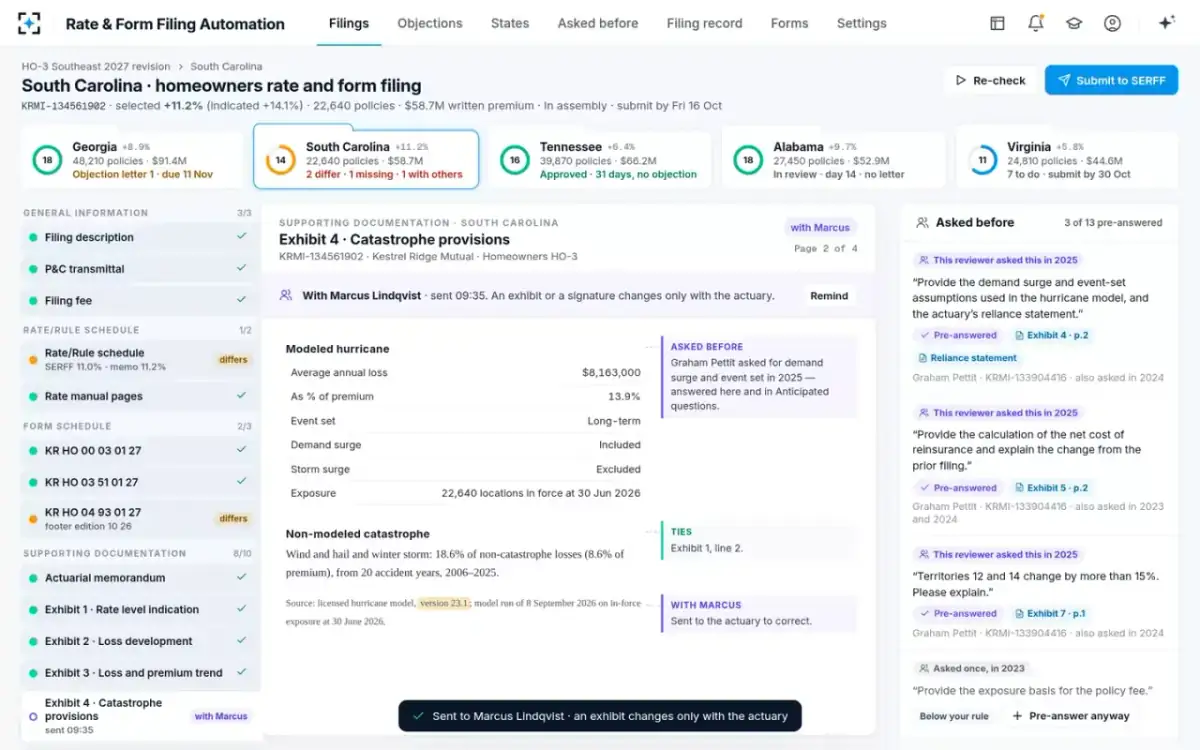Viewport: 1200px width, 750px height.
Task: Click the checkmark for P&C transmittal
Action: coord(241,269)
